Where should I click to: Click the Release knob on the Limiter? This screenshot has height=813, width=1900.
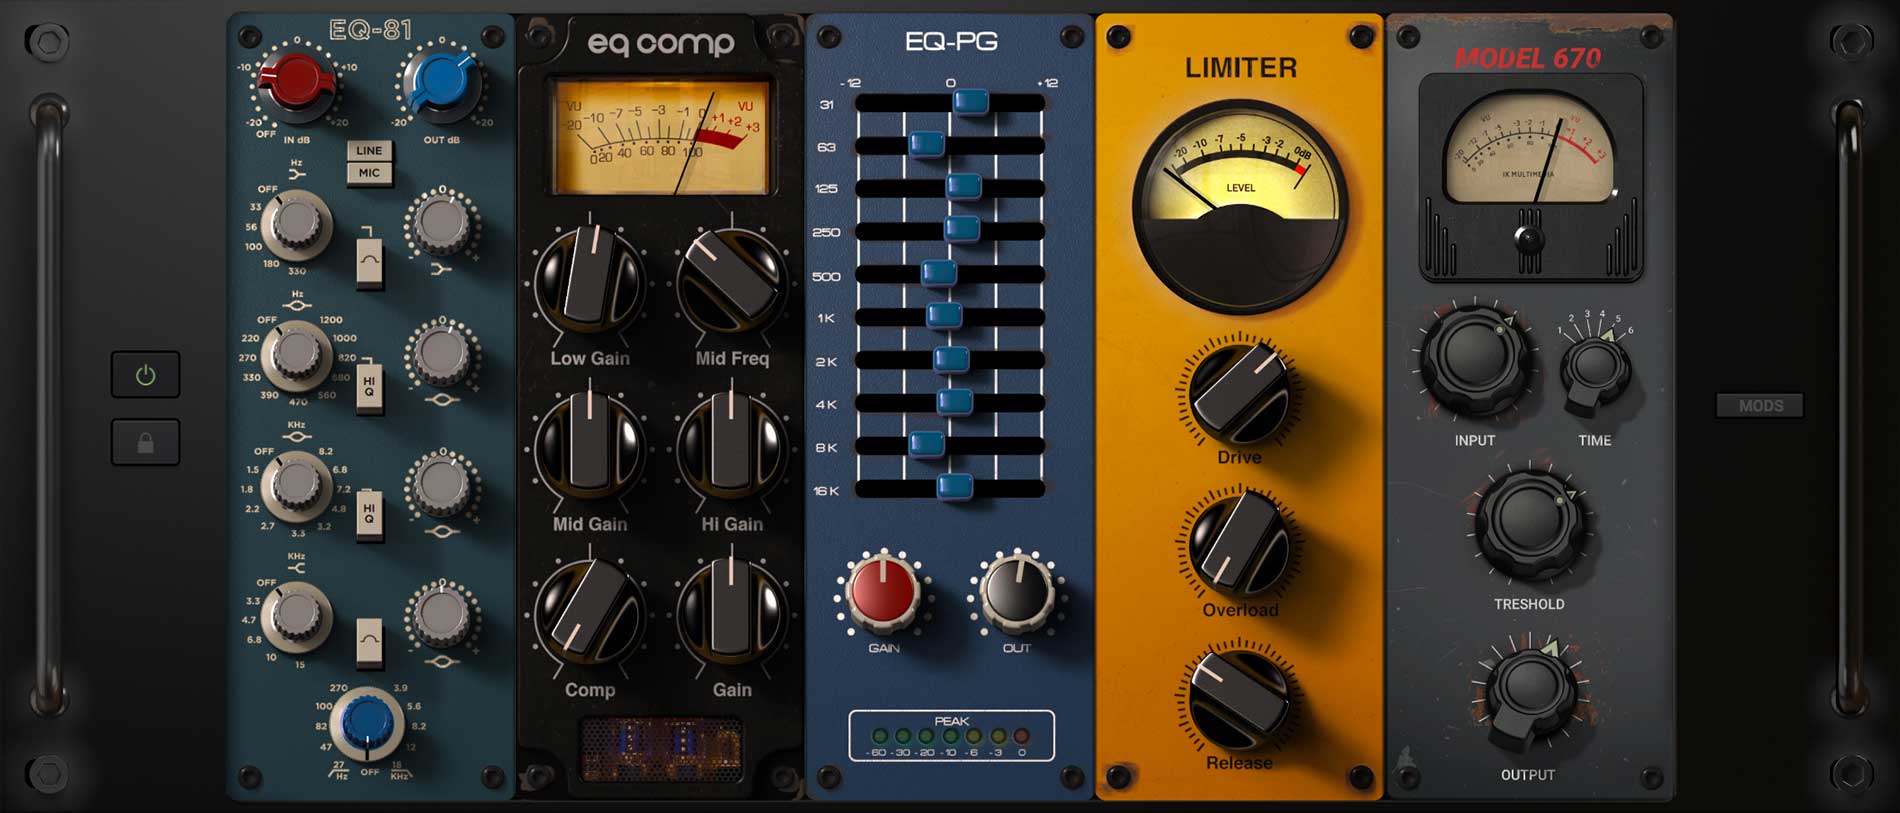pyautogui.click(x=1239, y=699)
